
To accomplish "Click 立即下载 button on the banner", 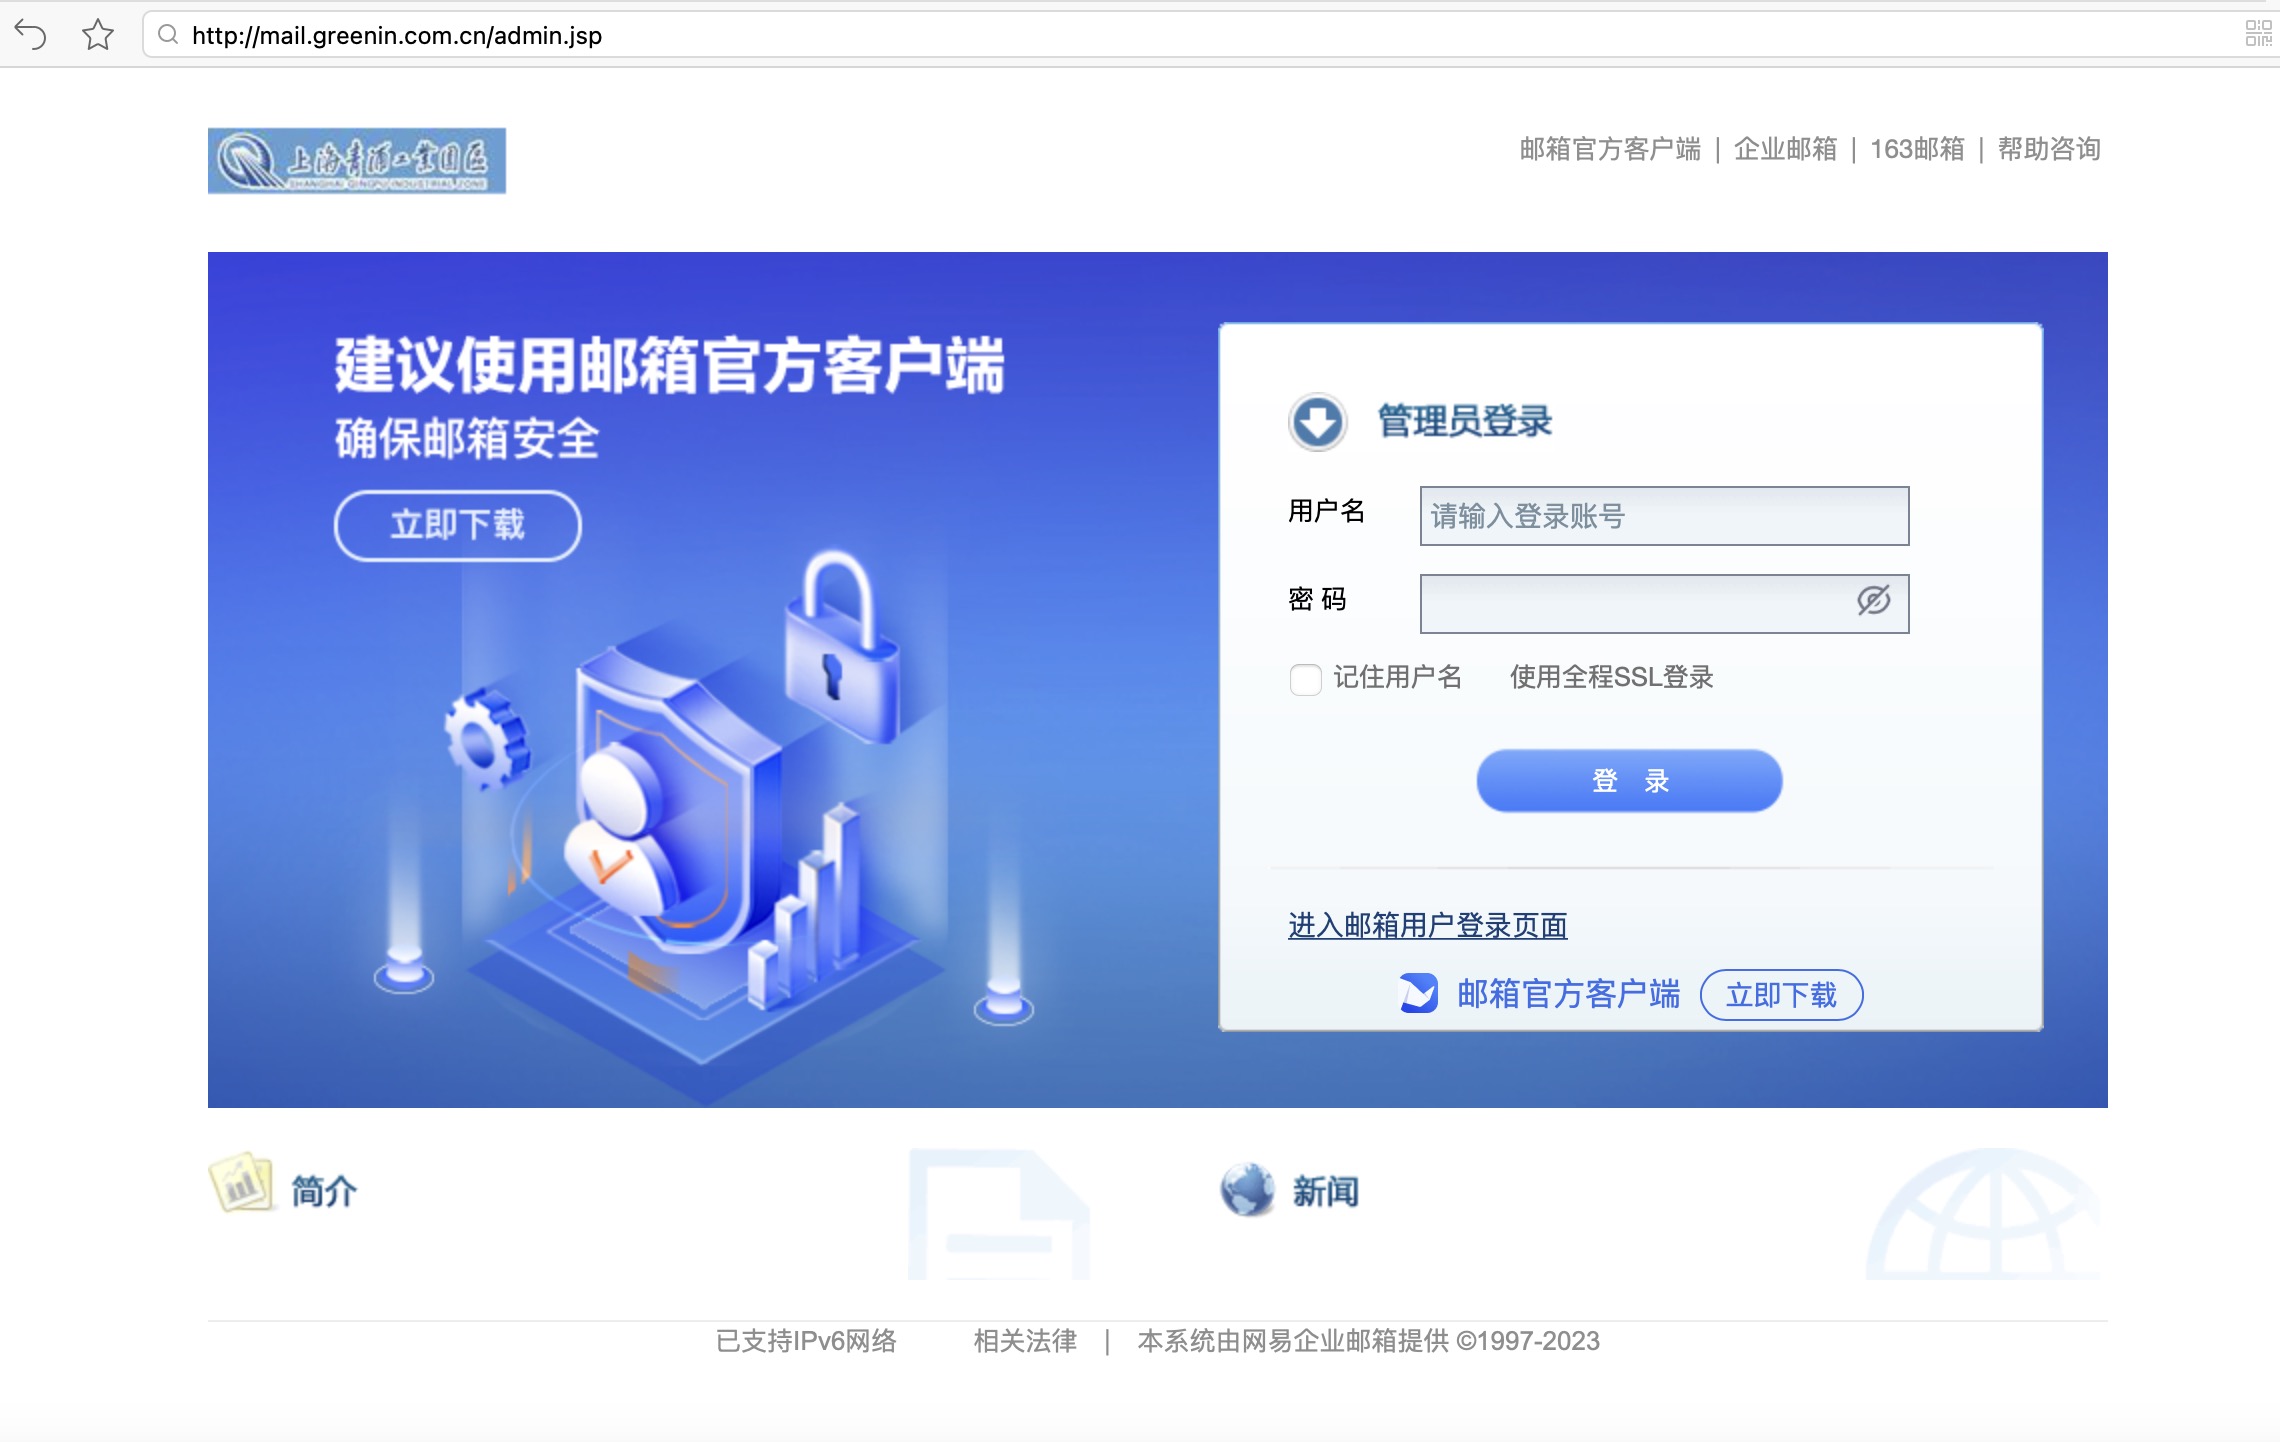I will [x=457, y=525].
